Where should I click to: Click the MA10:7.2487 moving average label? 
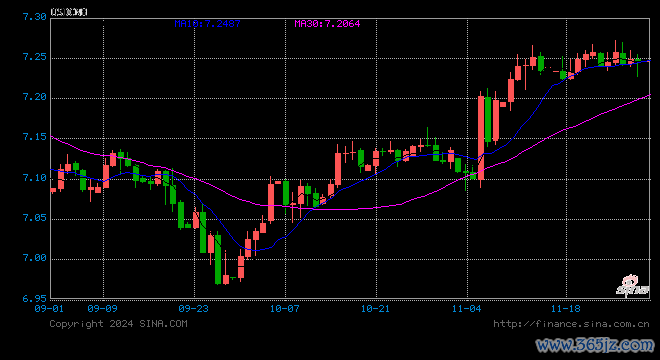(x=208, y=24)
